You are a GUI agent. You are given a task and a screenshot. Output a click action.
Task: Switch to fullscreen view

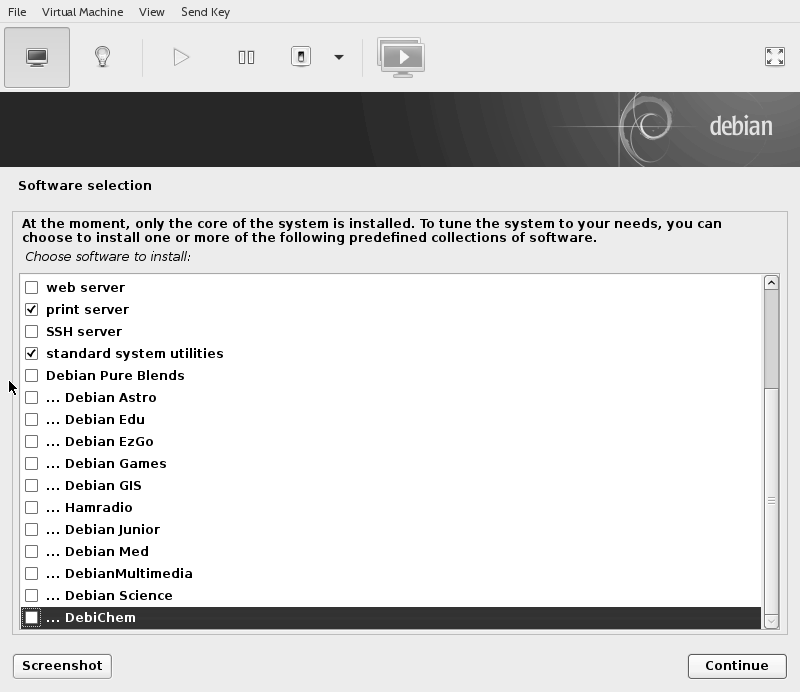[774, 57]
